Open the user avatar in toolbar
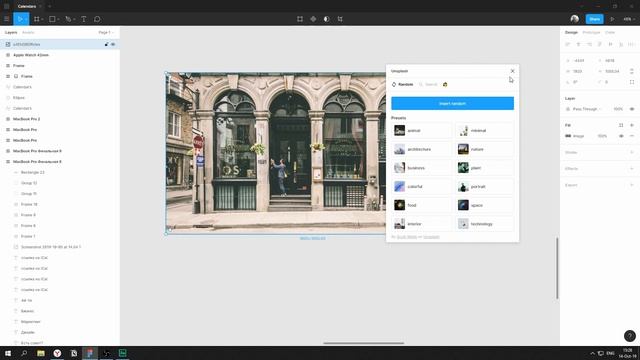The height and width of the screenshot is (360, 640). tap(575, 19)
